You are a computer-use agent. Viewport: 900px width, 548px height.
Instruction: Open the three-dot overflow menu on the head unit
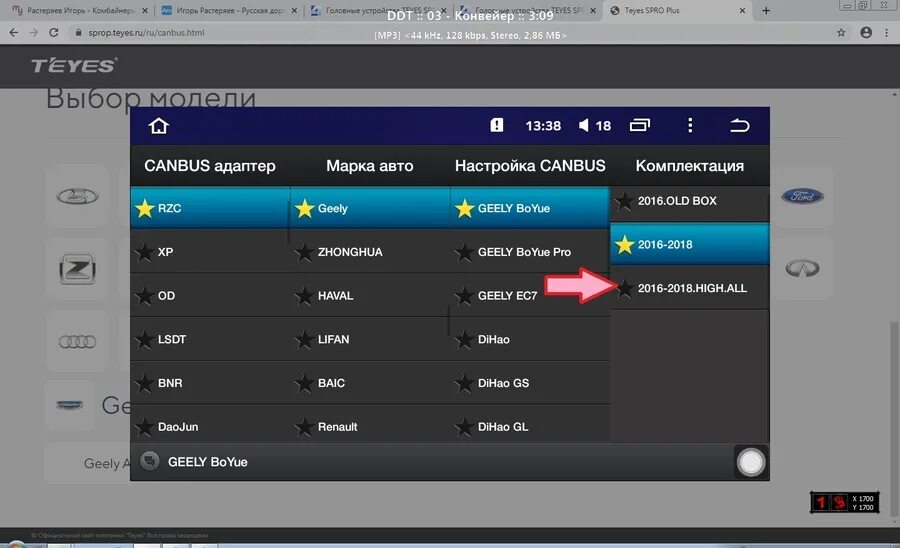[690, 125]
